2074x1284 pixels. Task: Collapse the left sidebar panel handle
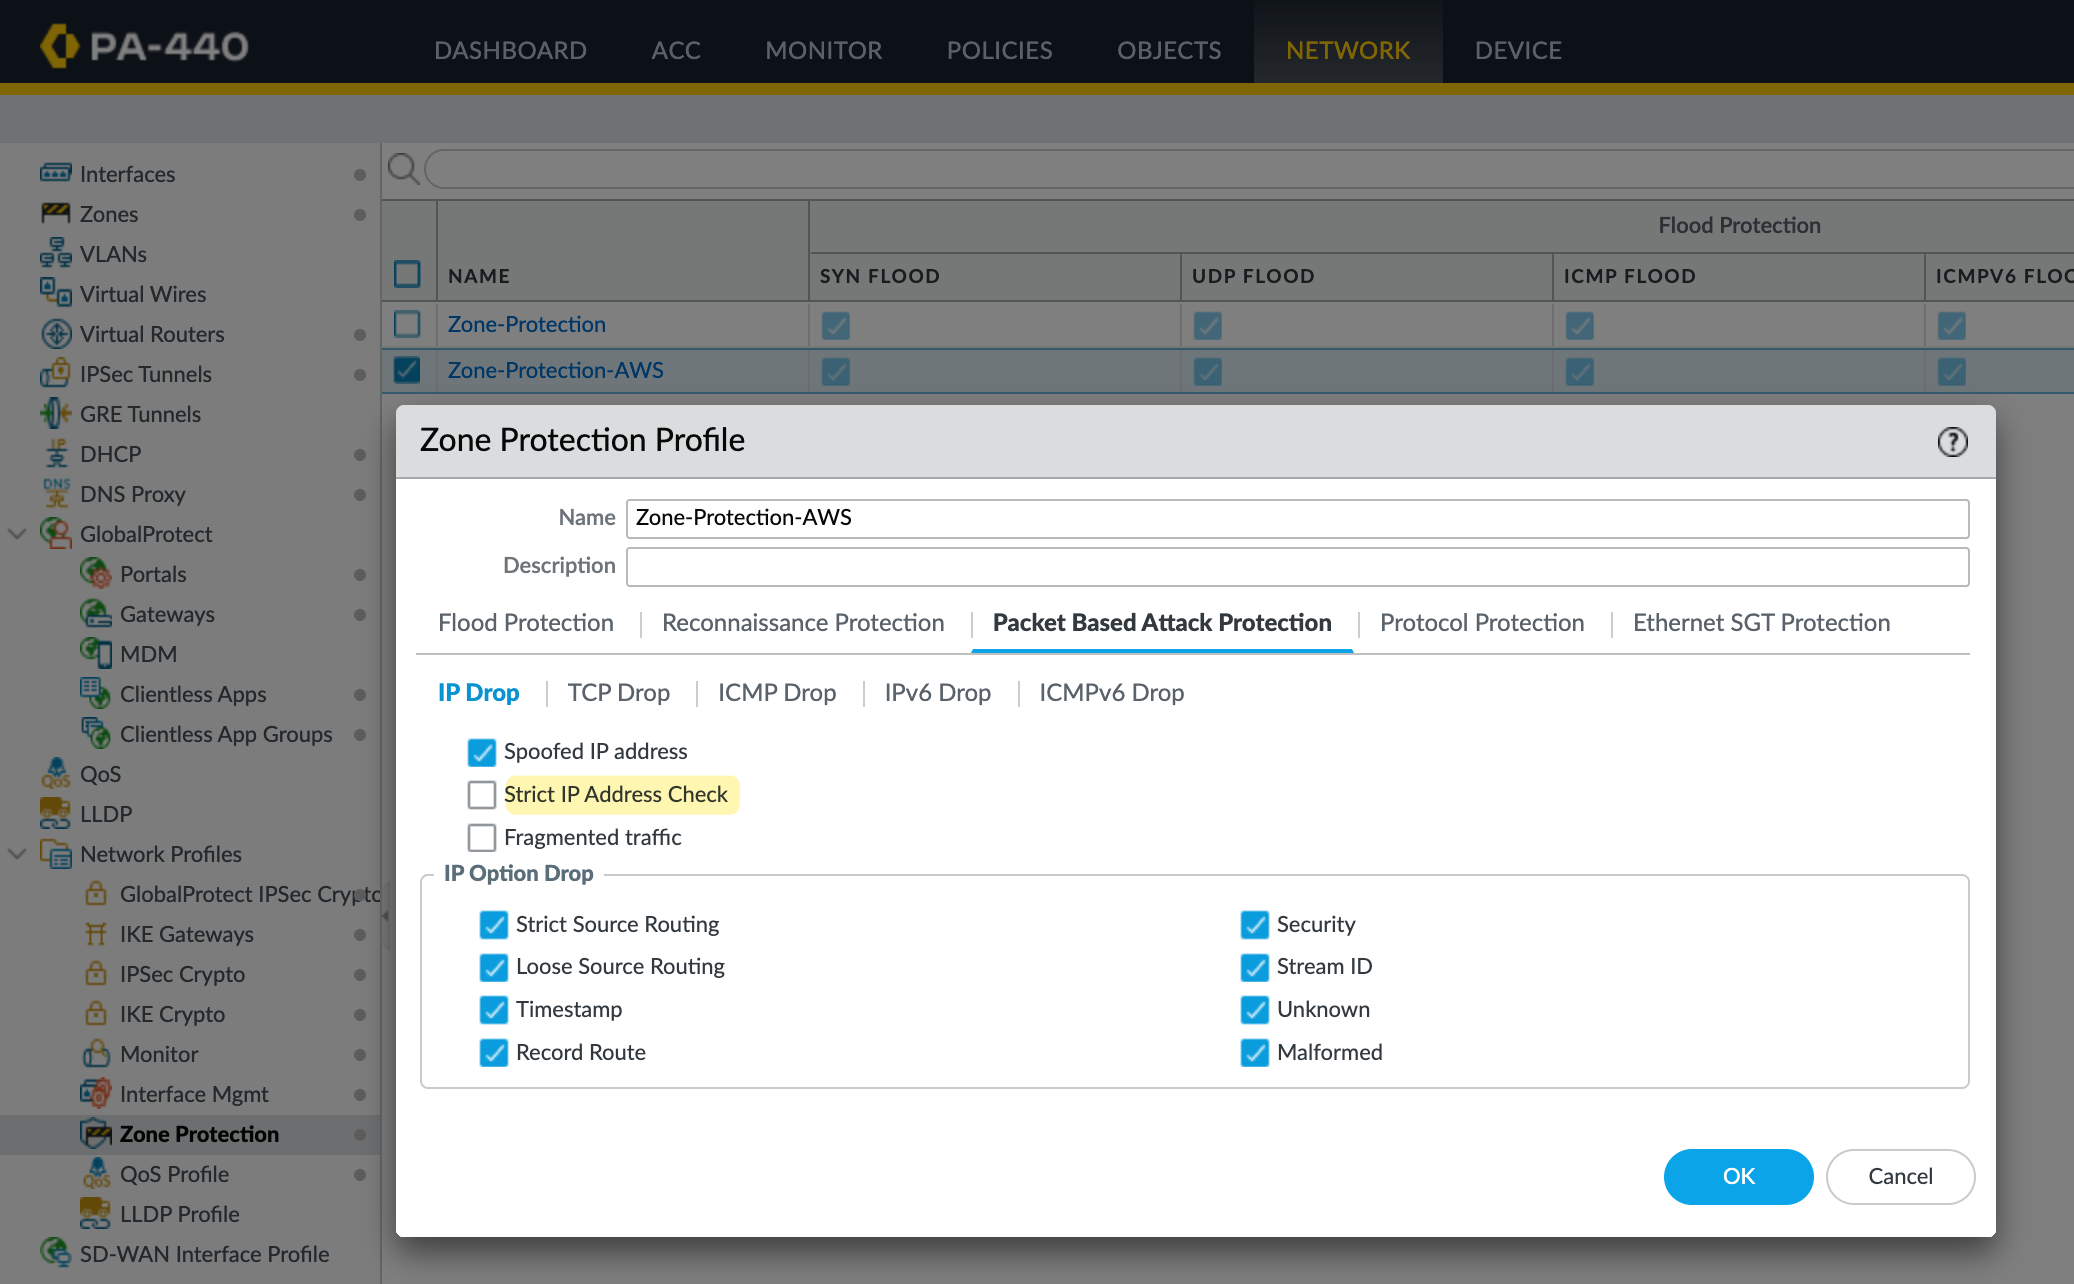click(385, 914)
